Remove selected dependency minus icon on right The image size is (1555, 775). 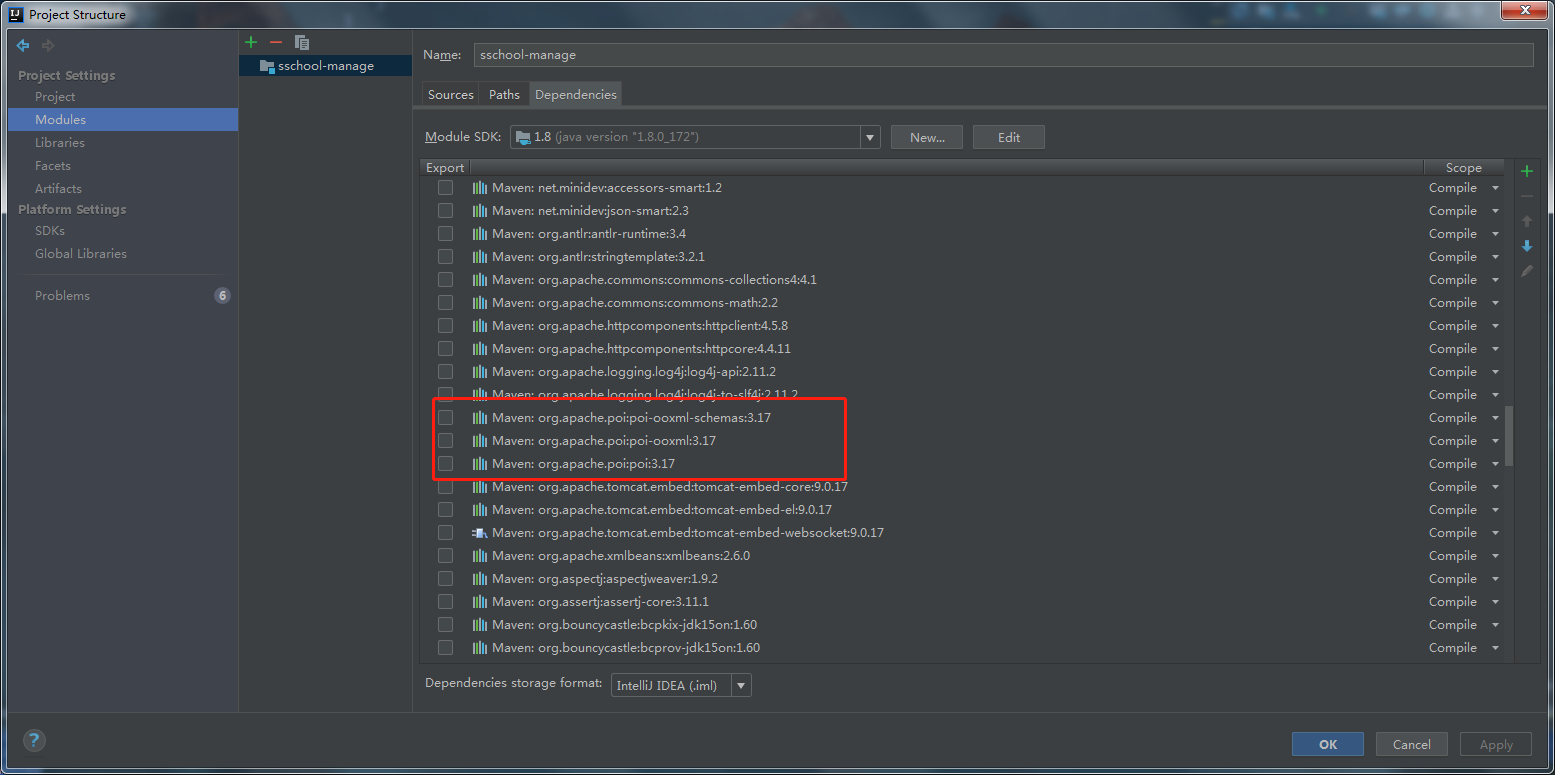click(1527, 196)
